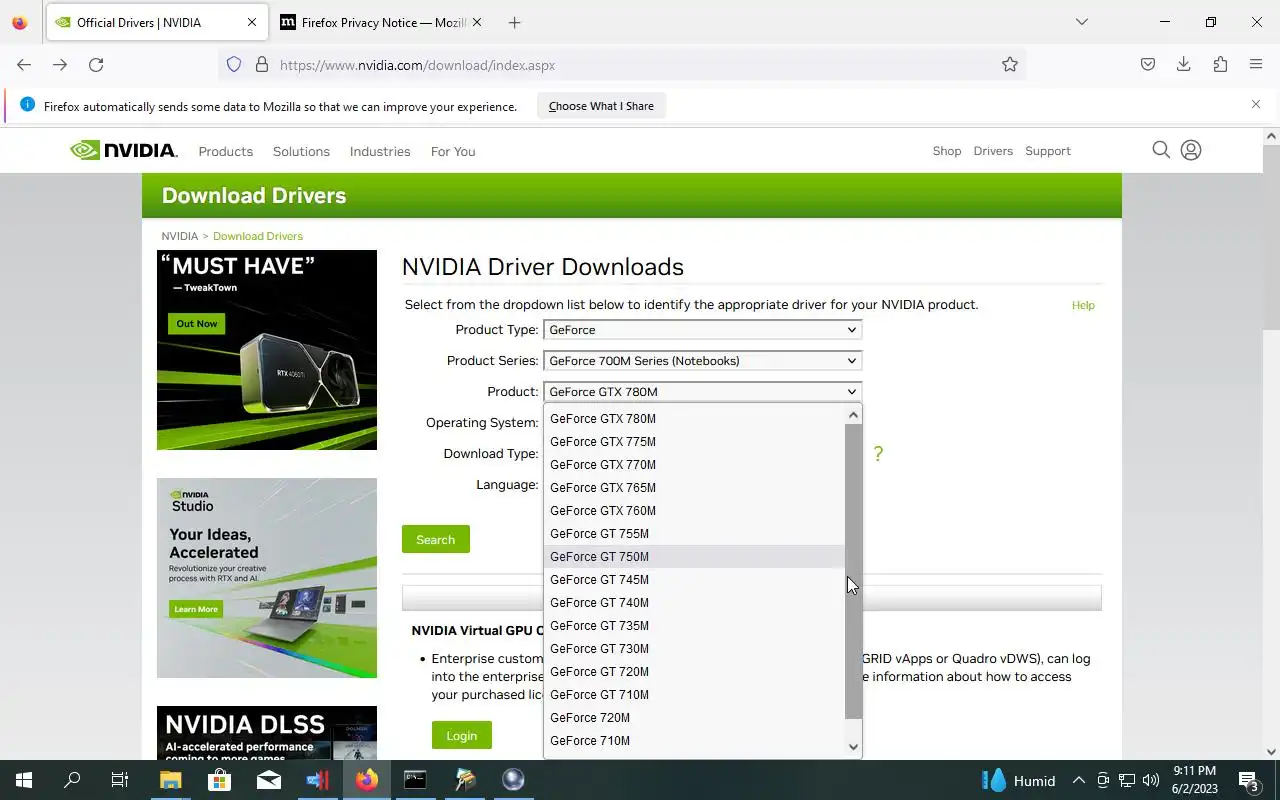Select GeForce GT 735M option
The height and width of the screenshot is (800, 1280).
pos(694,626)
